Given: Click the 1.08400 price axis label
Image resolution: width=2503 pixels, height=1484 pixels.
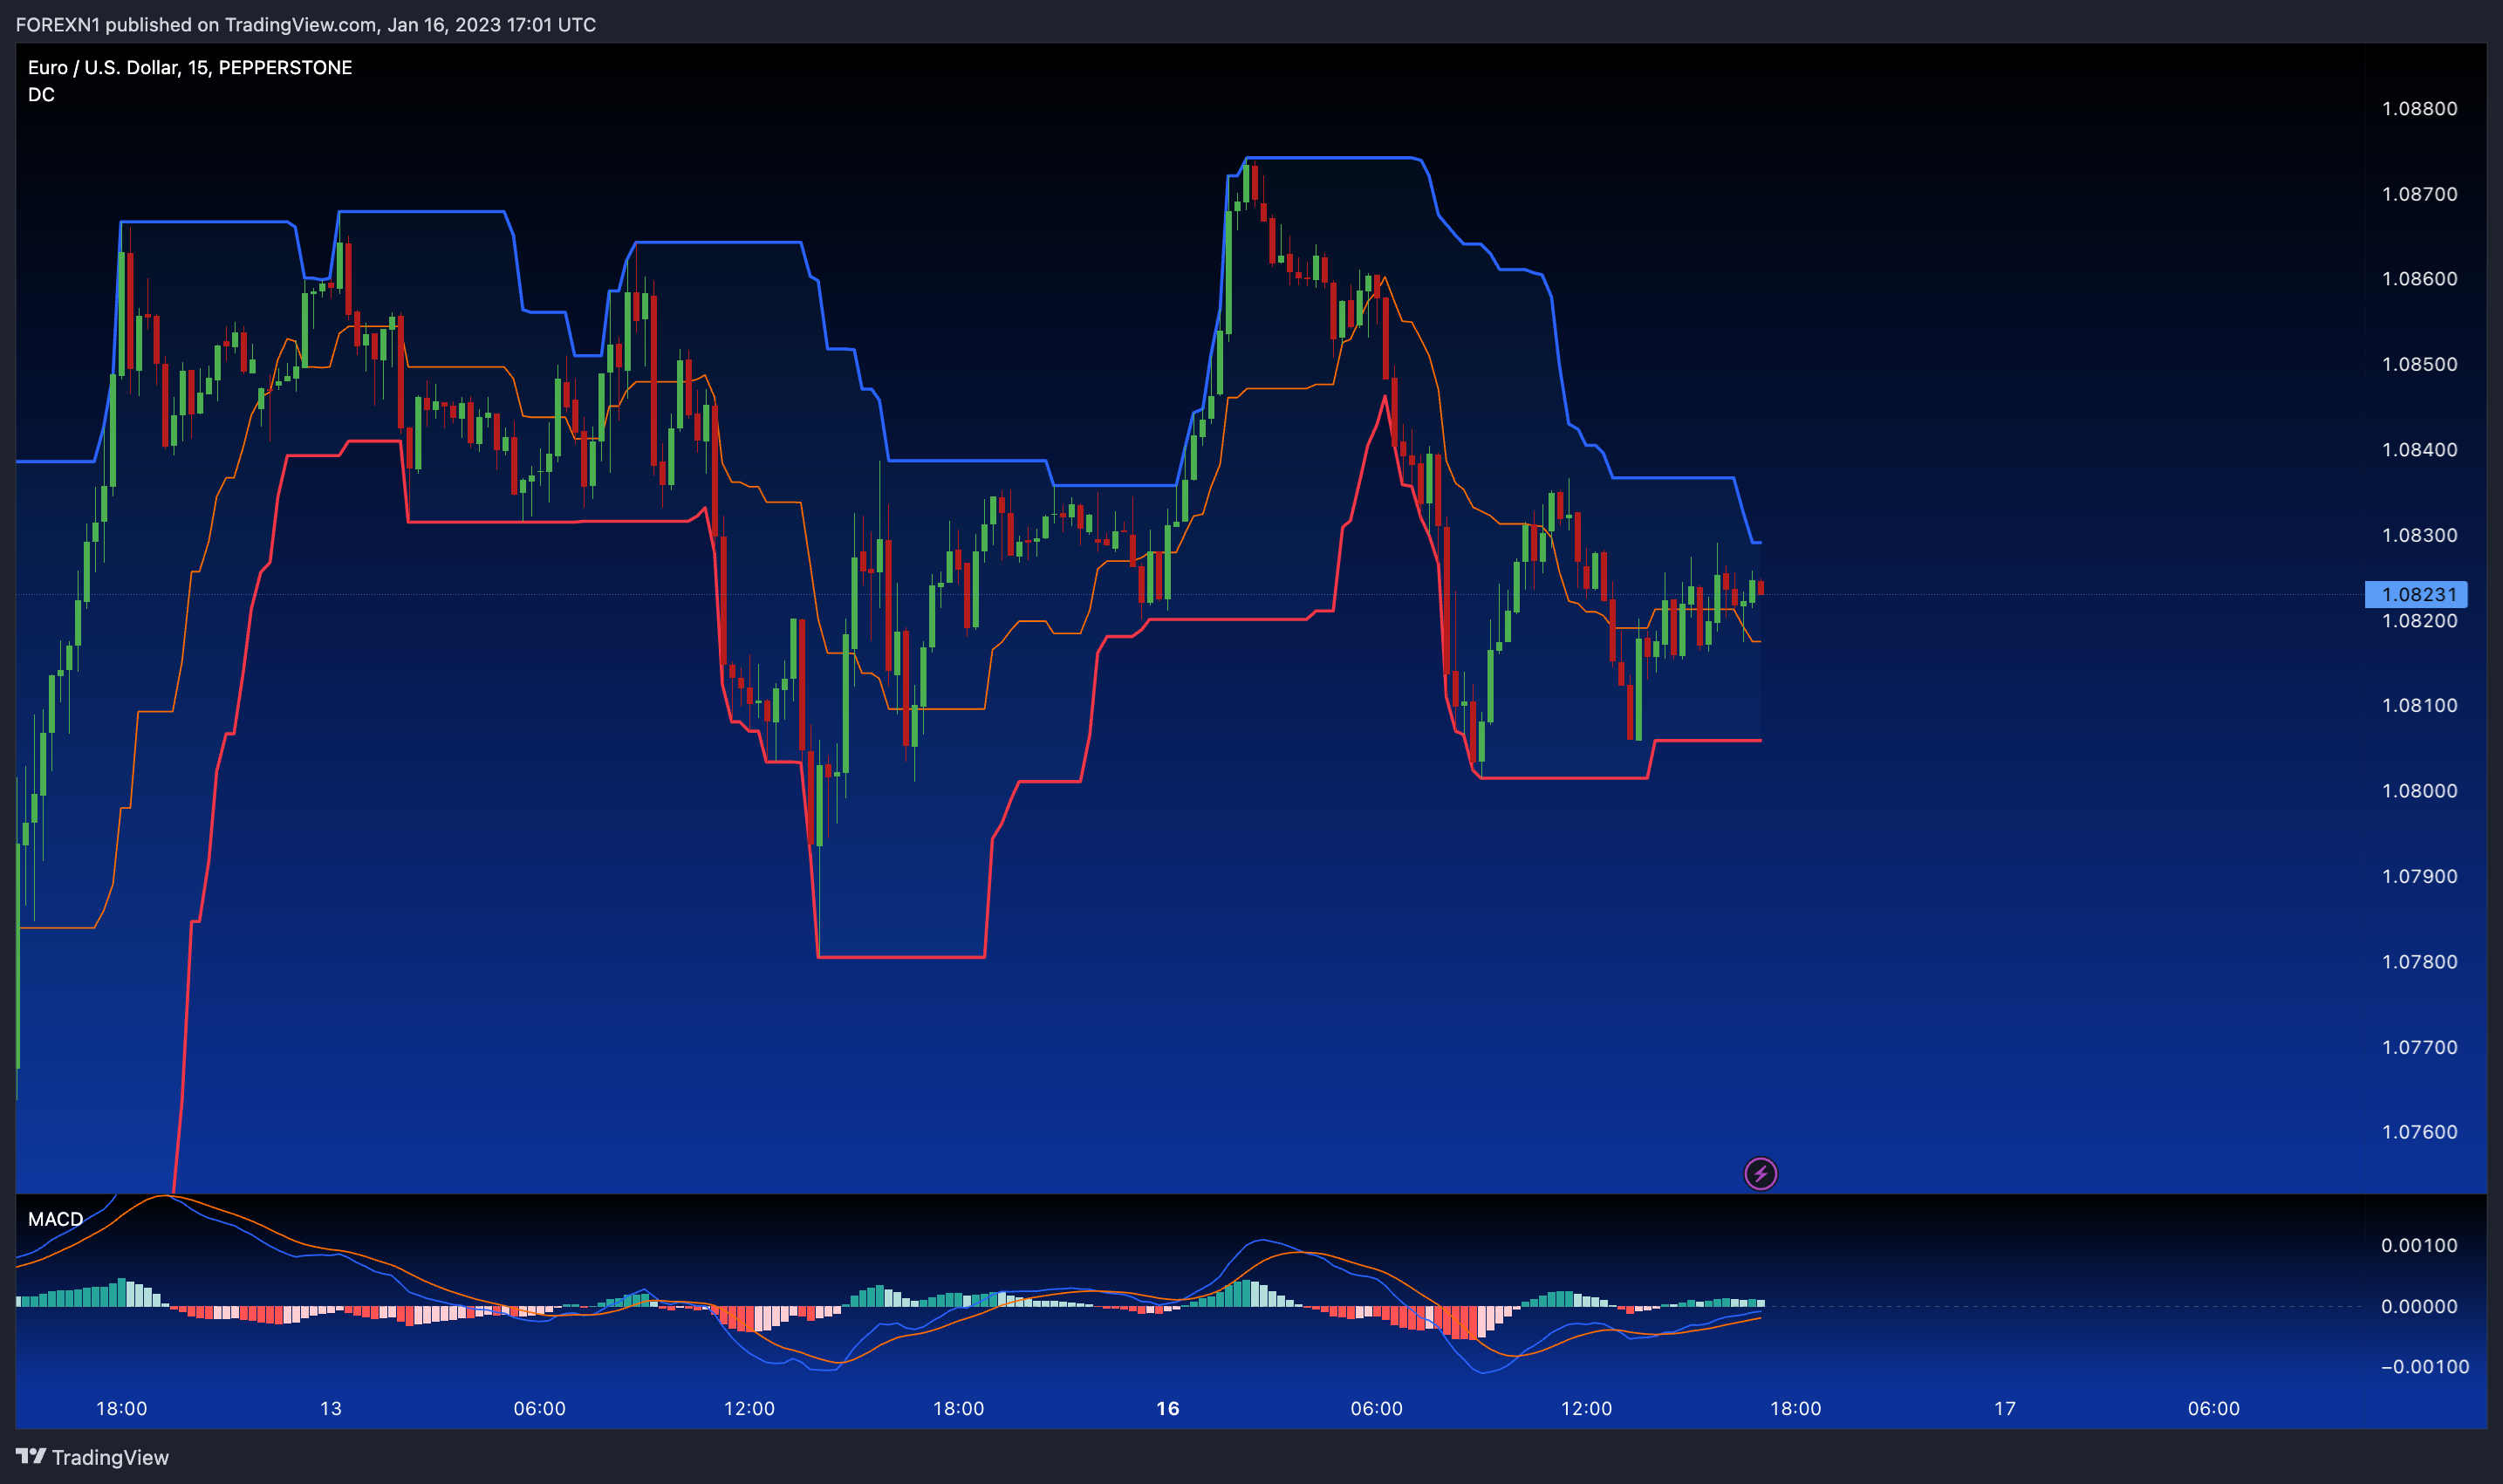Looking at the screenshot, I should click(2419, 449).
